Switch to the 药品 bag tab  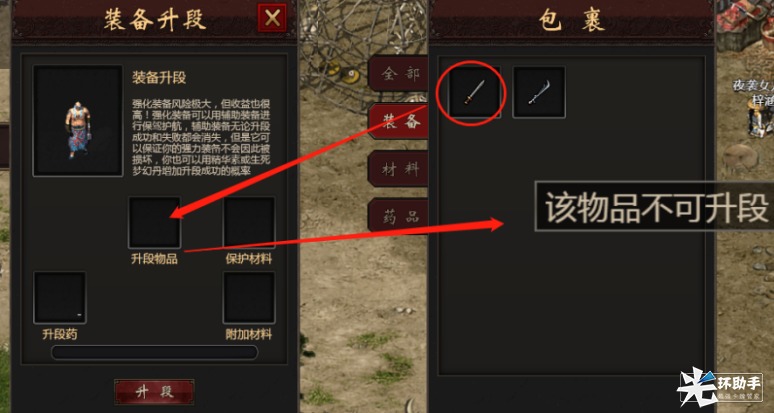(398, 216)
